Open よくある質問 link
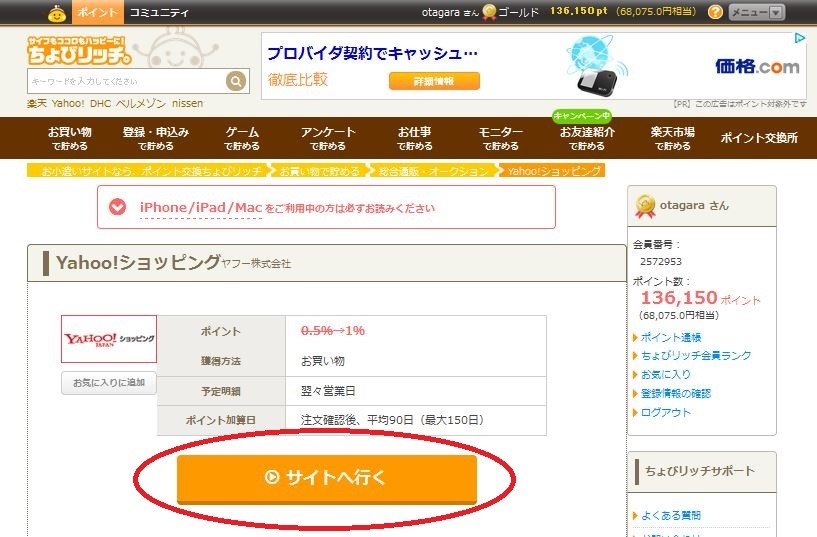This screenshot has height=537, width=817. pos(671,515)
